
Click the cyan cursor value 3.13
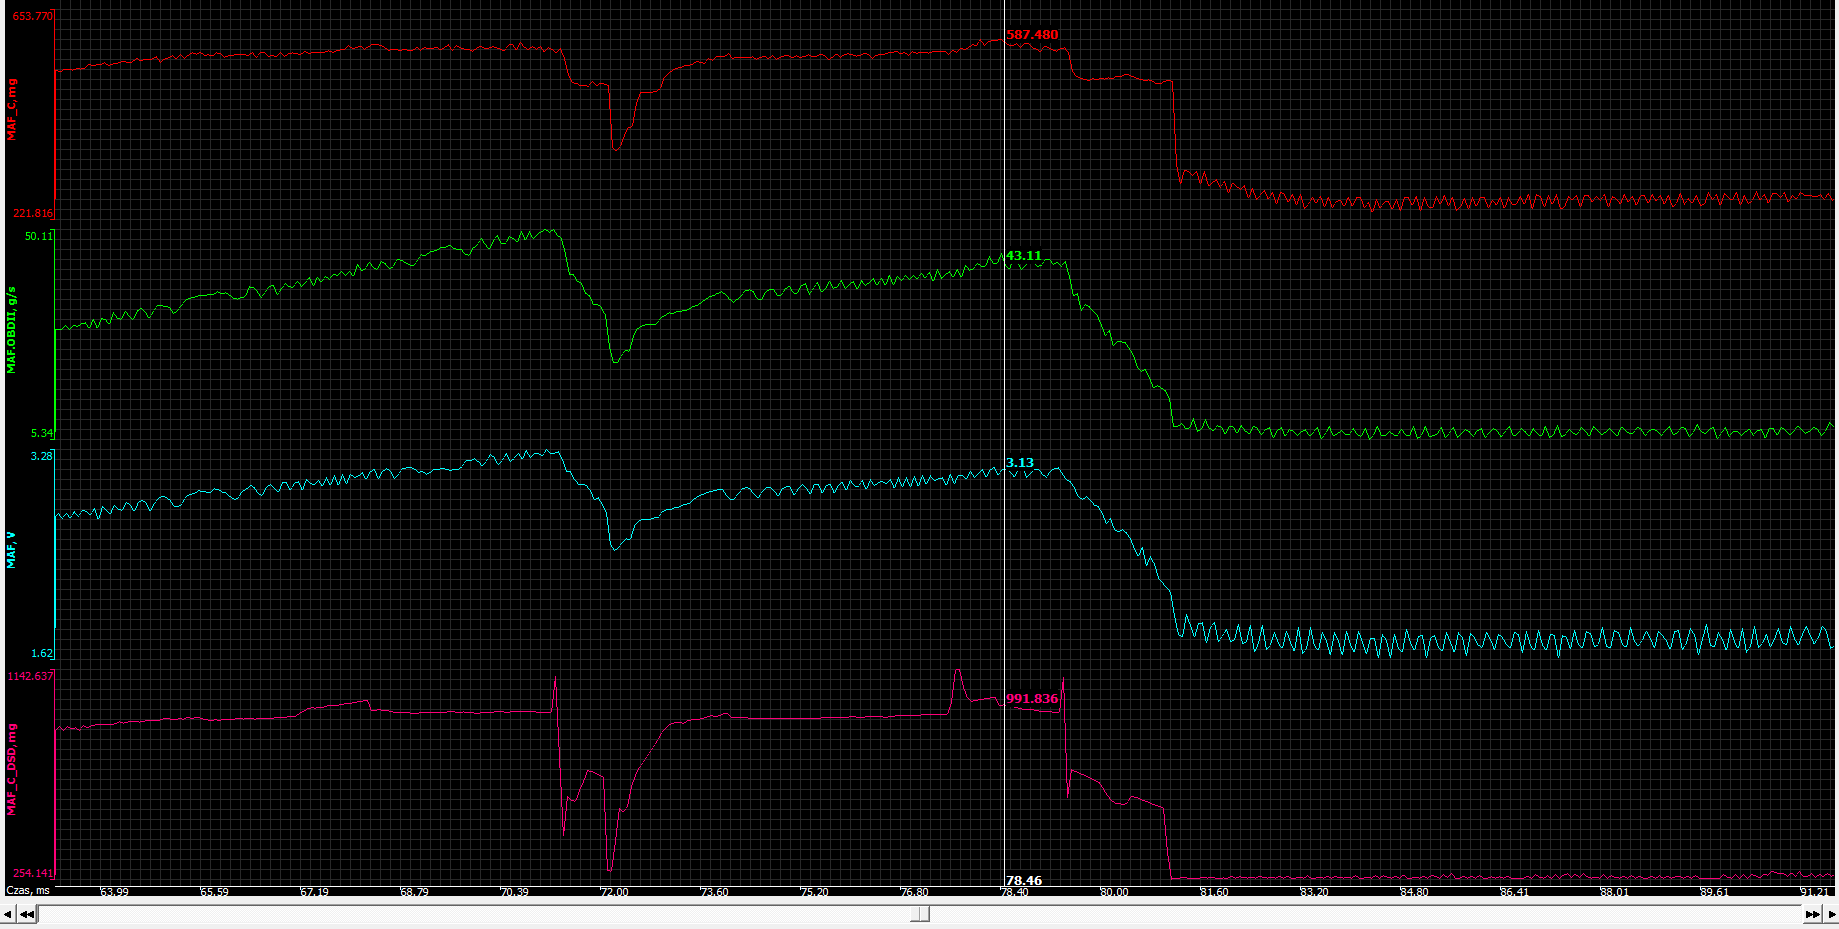(x=1020, y=463)
